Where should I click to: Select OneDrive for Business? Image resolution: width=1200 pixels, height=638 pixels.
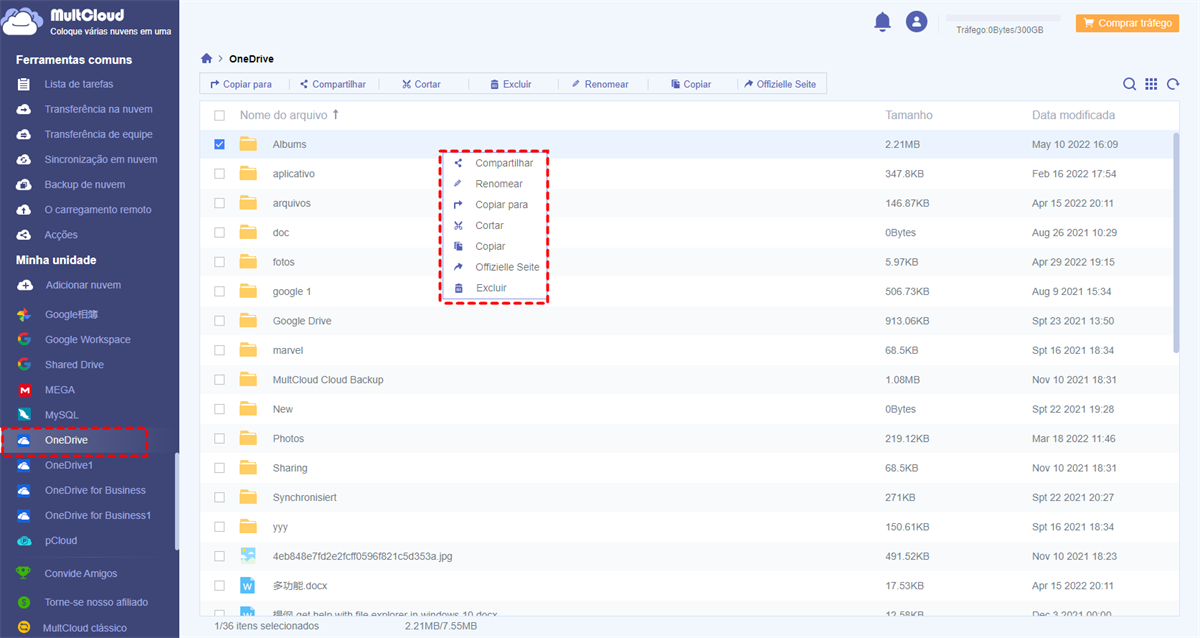(x=95, y=490)
